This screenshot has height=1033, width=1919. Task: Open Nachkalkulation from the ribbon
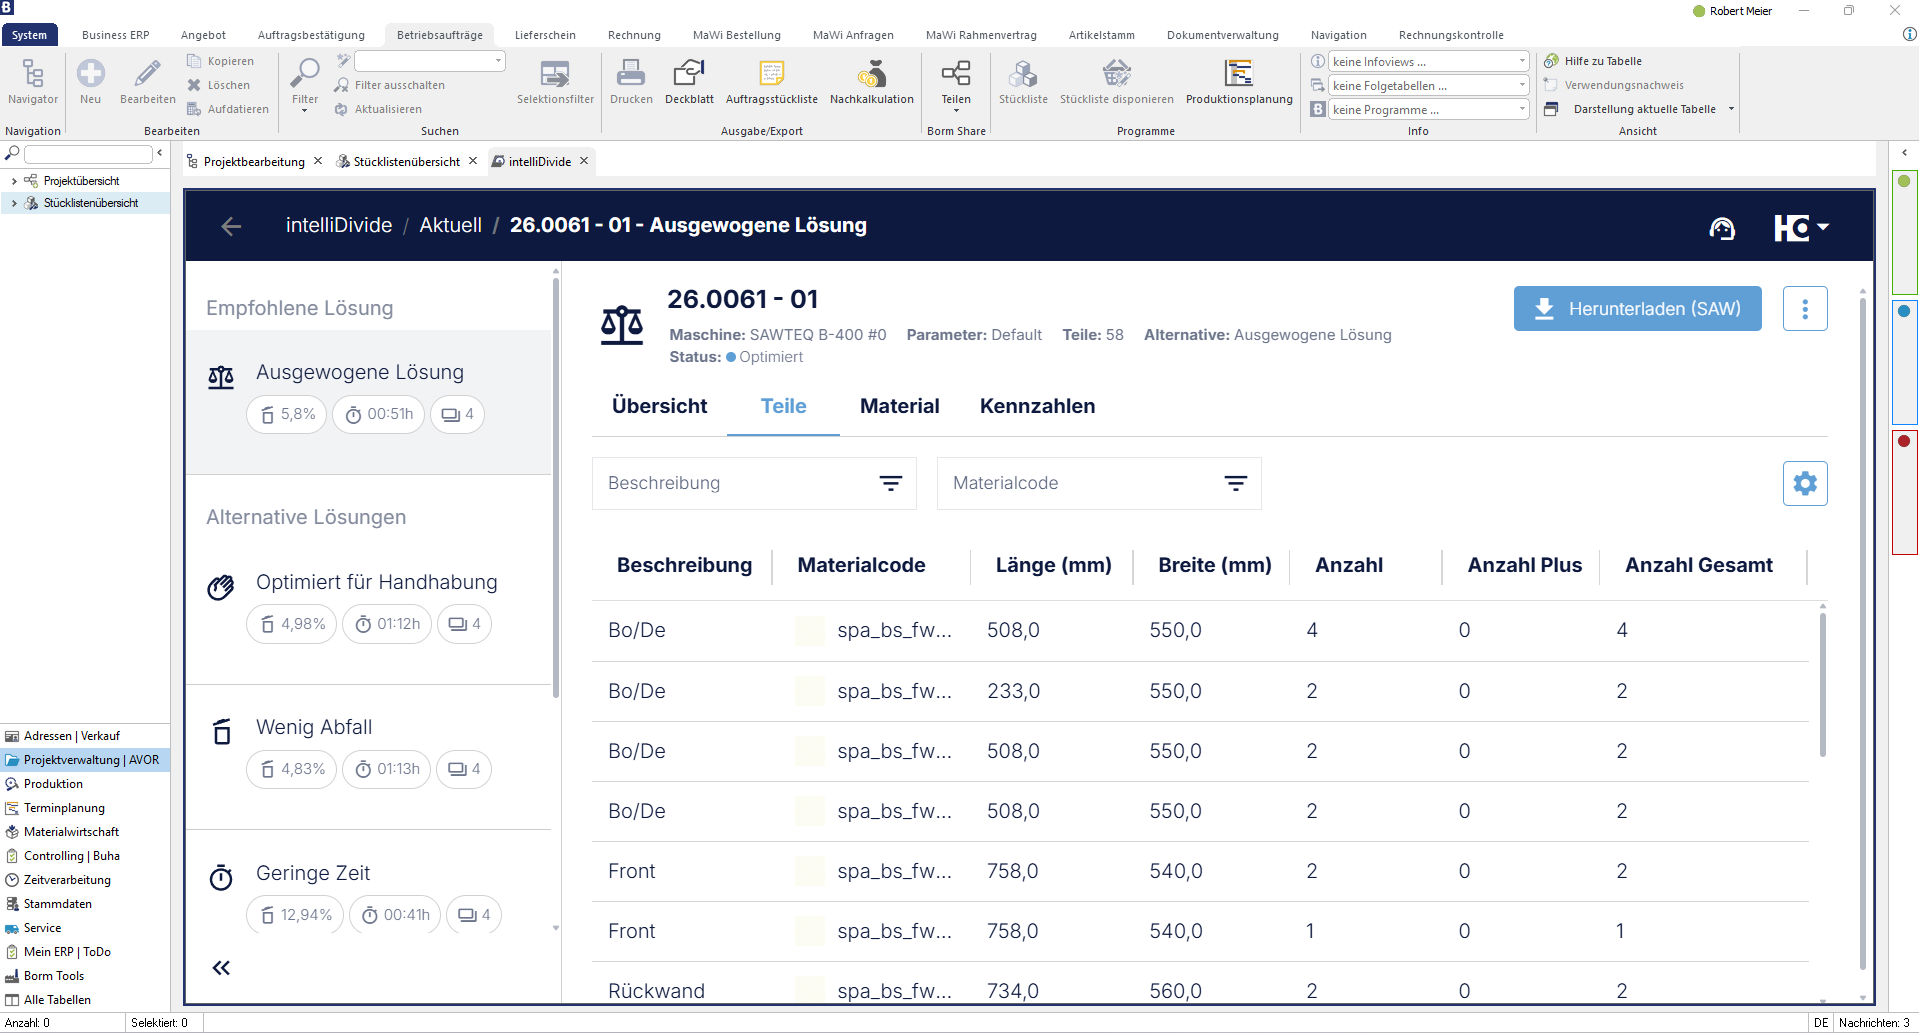[871, 74]
